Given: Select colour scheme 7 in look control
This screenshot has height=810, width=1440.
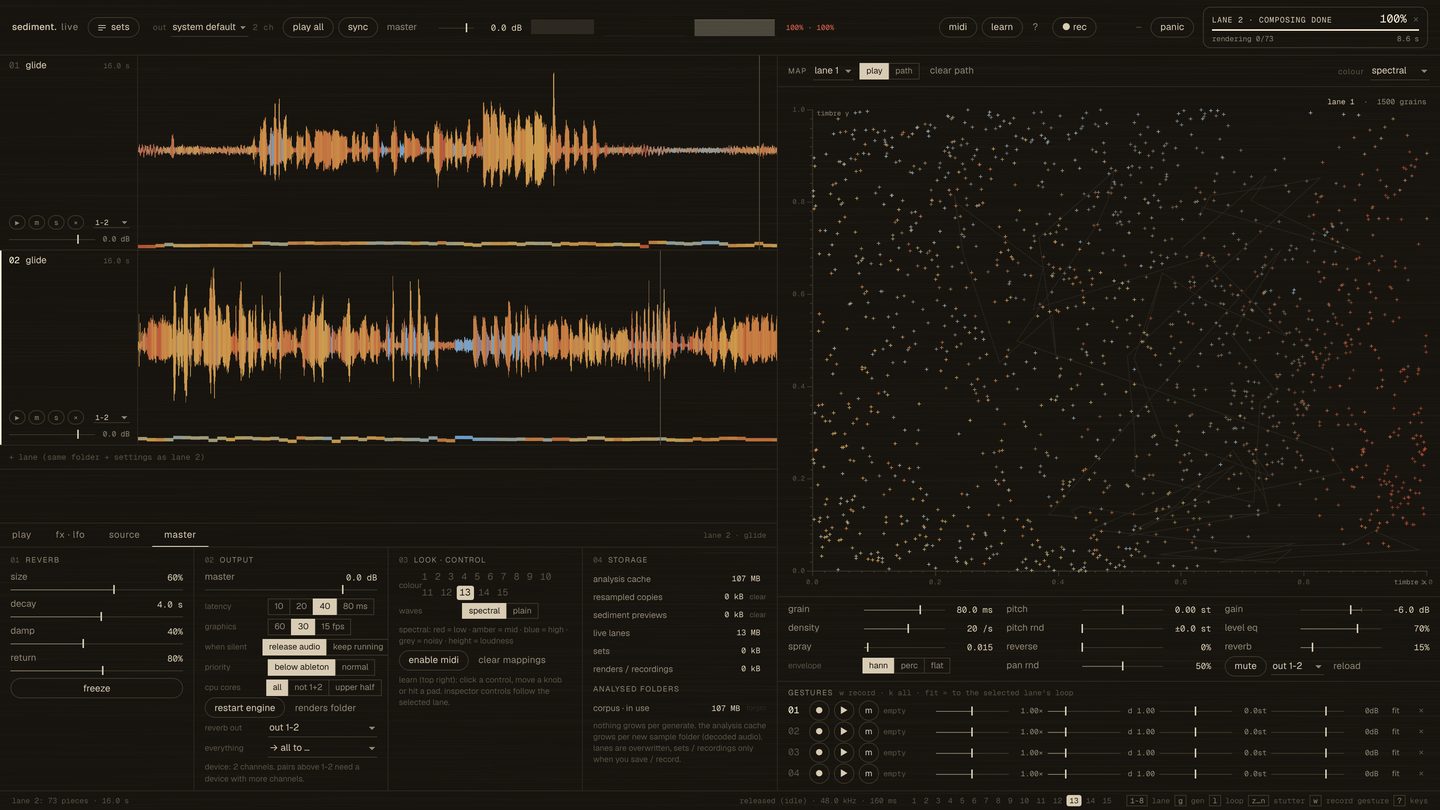Looking at the screenshot, I should [503, 577].
